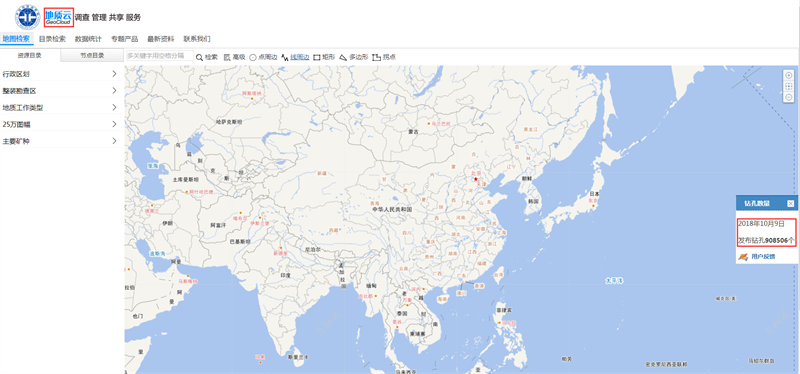Choose the 多边形 polygon drawing tool
Viewport: 800px width, 374px height.
point(354,57)
